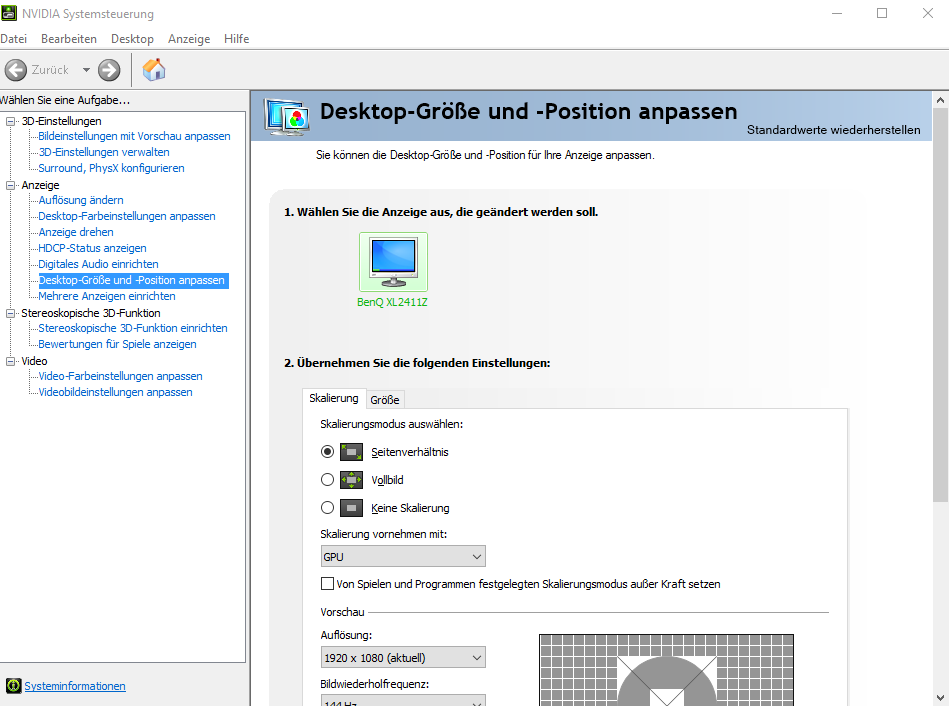Open Surround, PhysX konfigurieren
Screen dimensions: 949x706
(111, 168)
